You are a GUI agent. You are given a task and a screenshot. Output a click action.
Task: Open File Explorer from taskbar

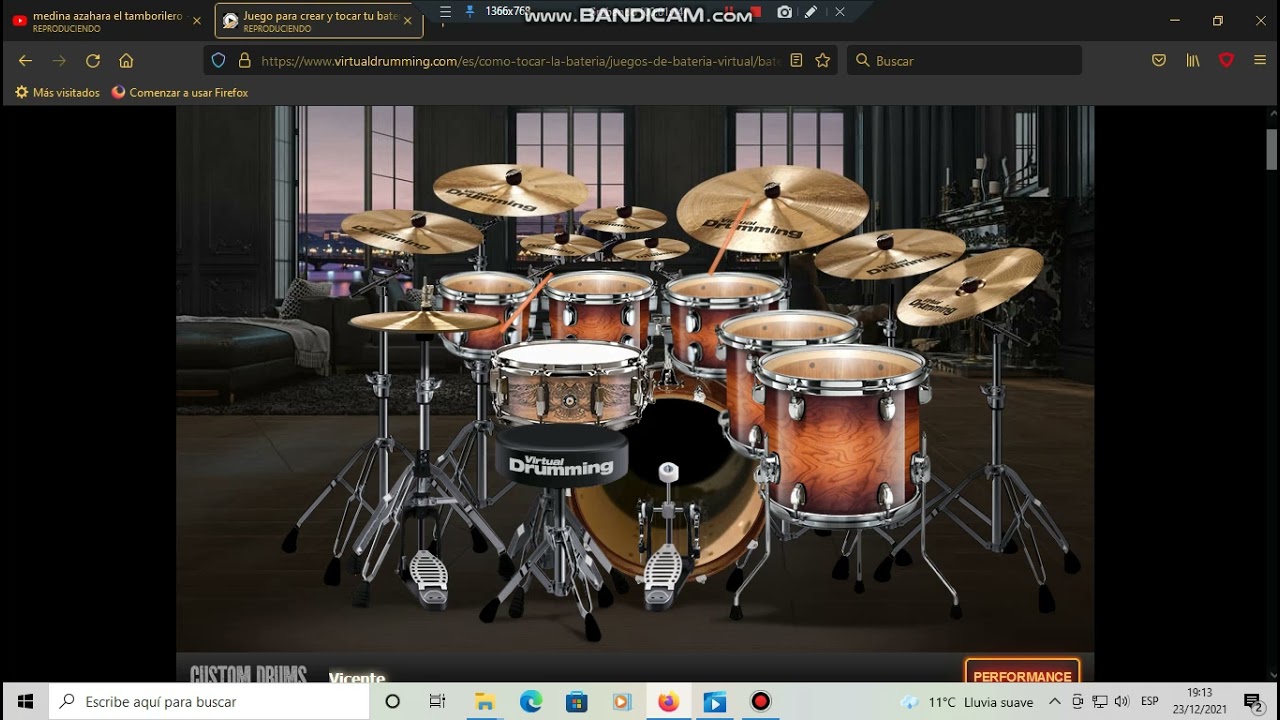click(x=485, y=702)
